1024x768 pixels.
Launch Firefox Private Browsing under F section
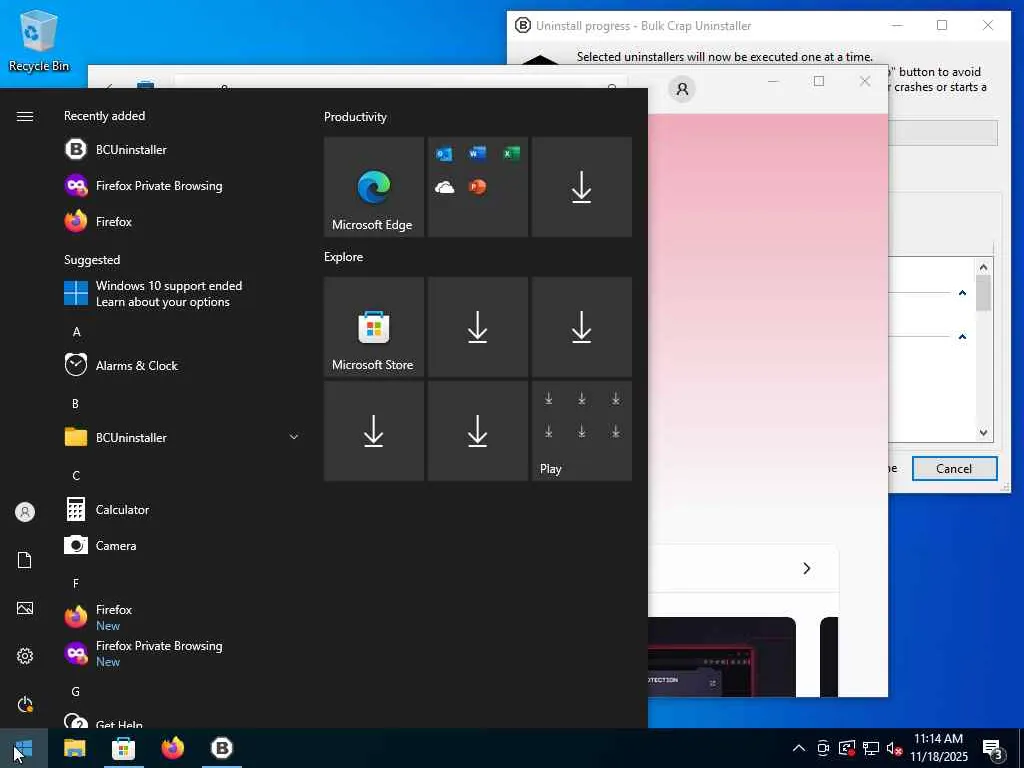tap(182, 653)
